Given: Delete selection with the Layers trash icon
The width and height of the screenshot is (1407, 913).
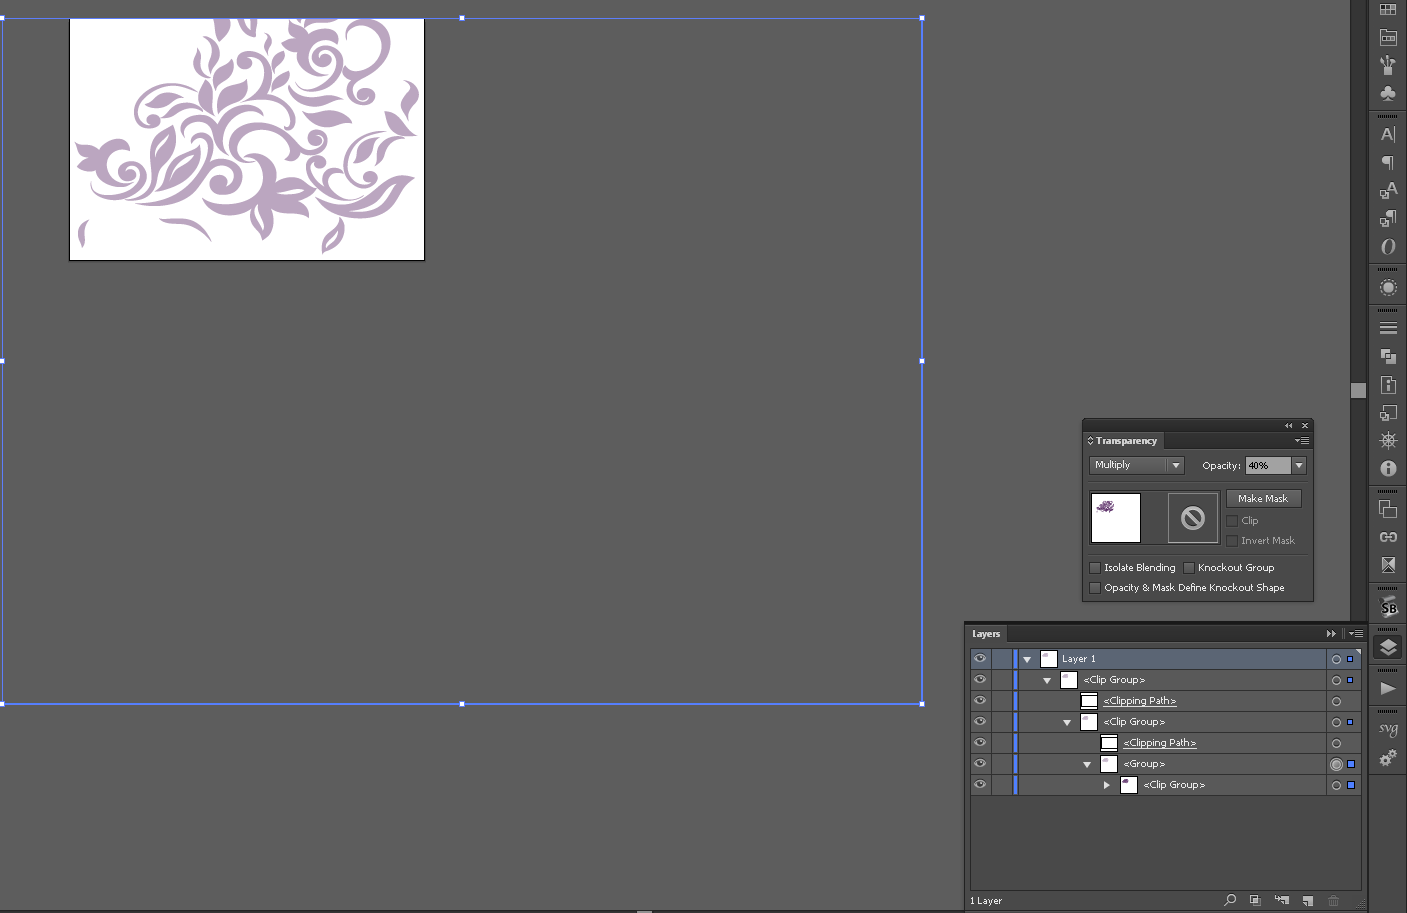Looking at the screenshot, I should pos(1333,900).
